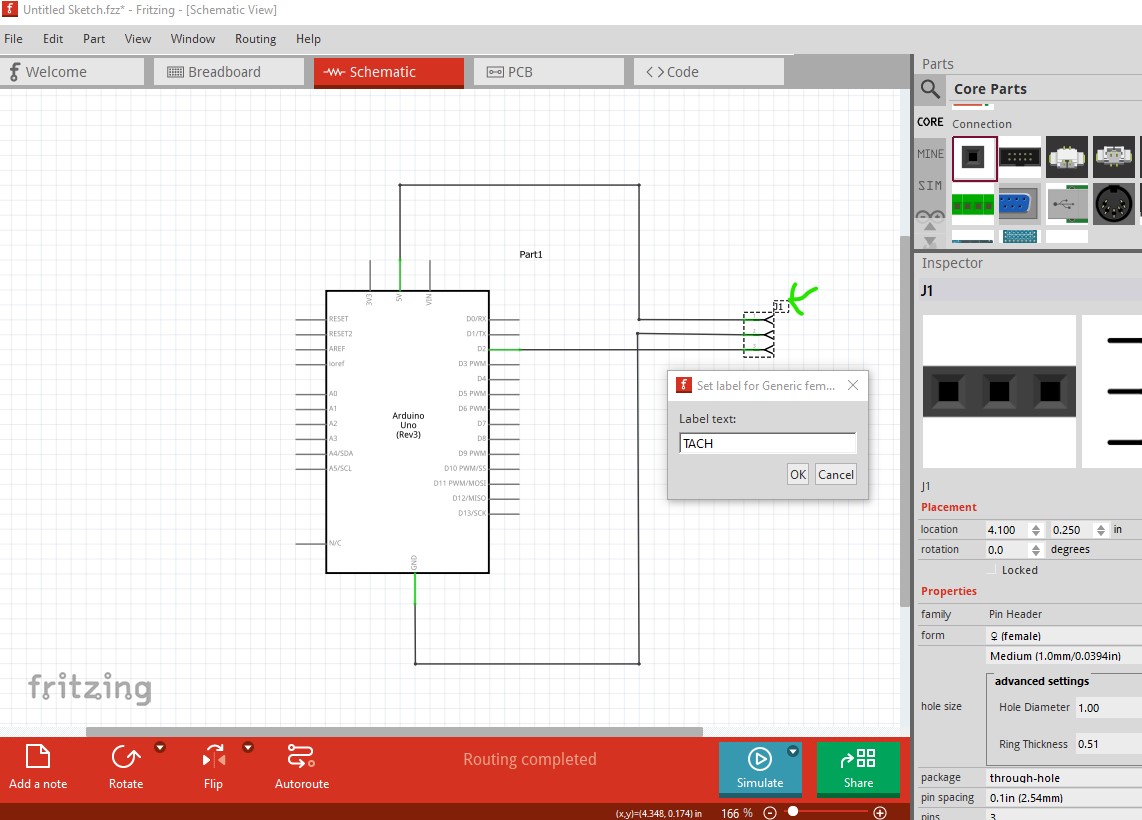This screenshot has height=820, width=1142.
Task: Confirm label with OK button
Action: (798, 475)
